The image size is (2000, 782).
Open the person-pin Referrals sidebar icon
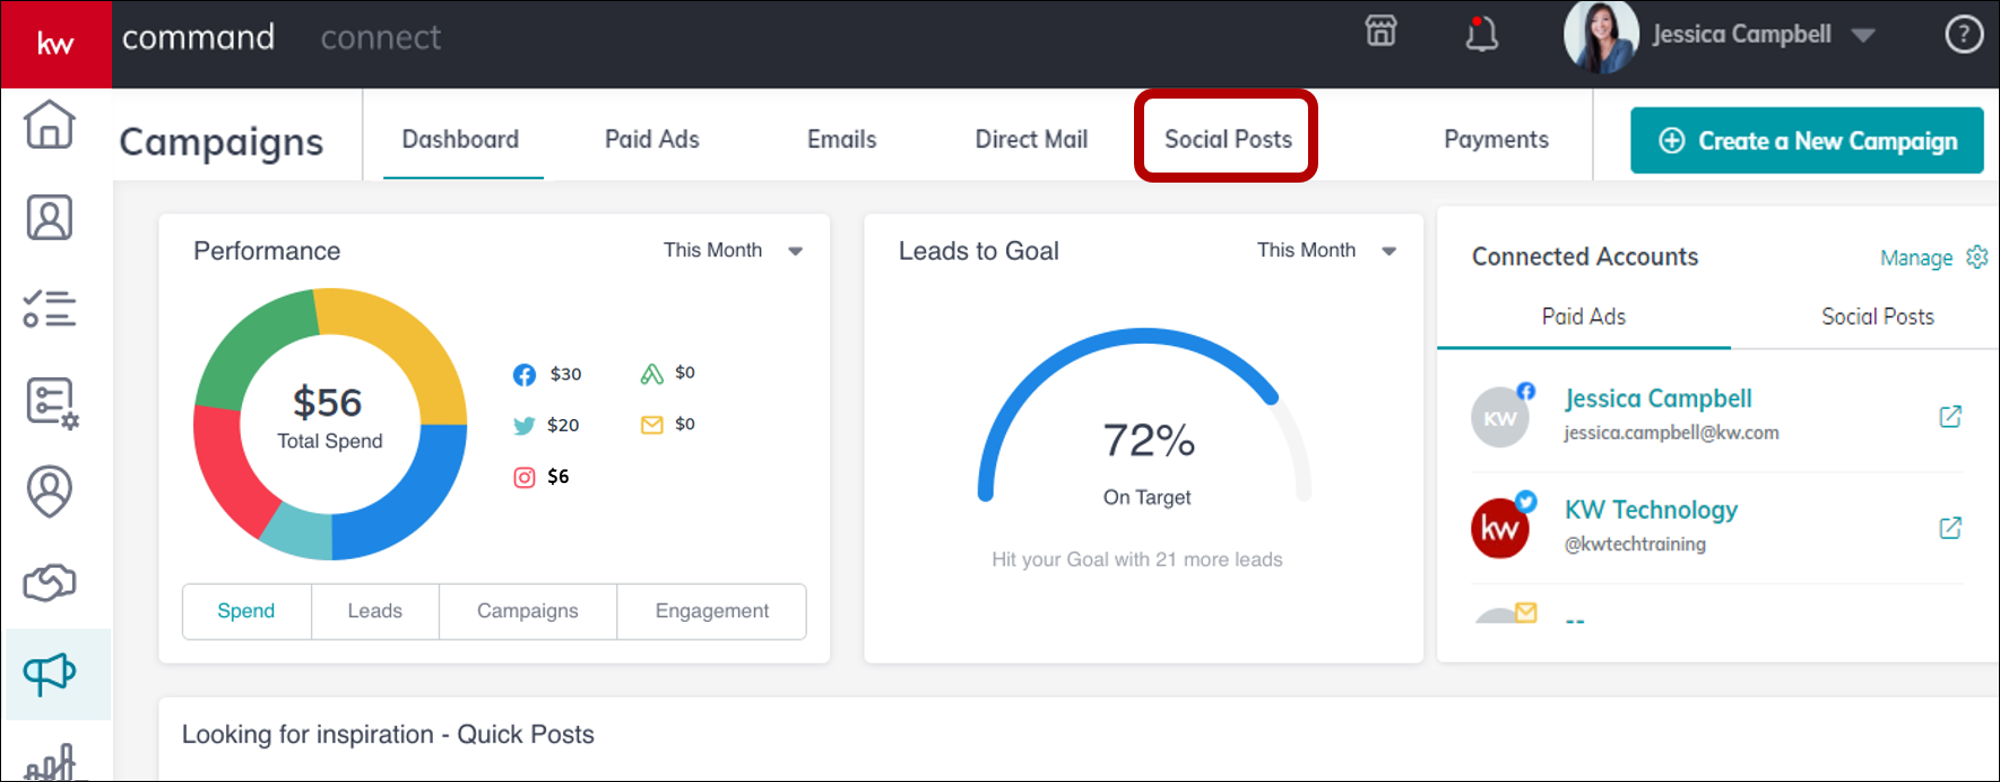[x=50, y=491]
